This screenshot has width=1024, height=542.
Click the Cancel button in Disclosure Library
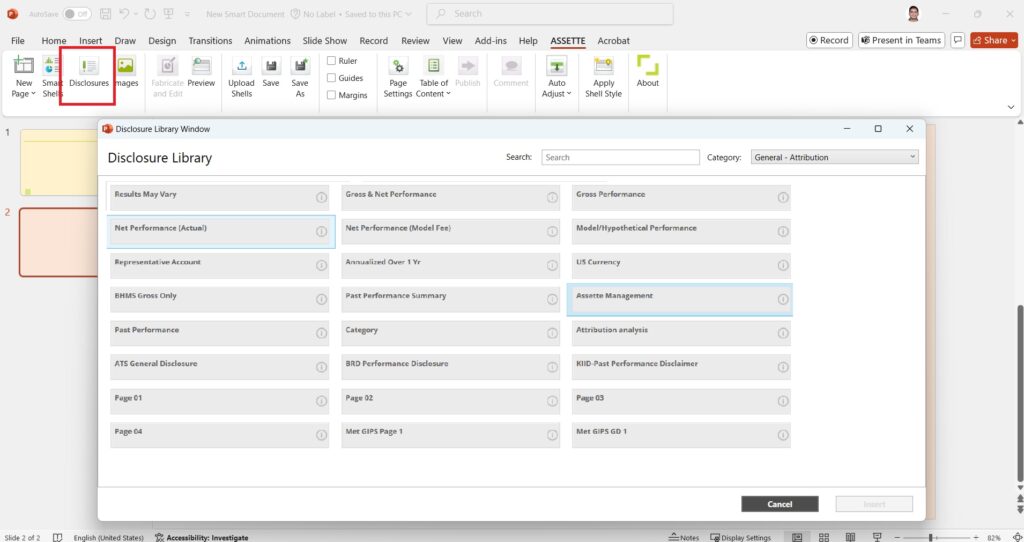coord(780,504)
